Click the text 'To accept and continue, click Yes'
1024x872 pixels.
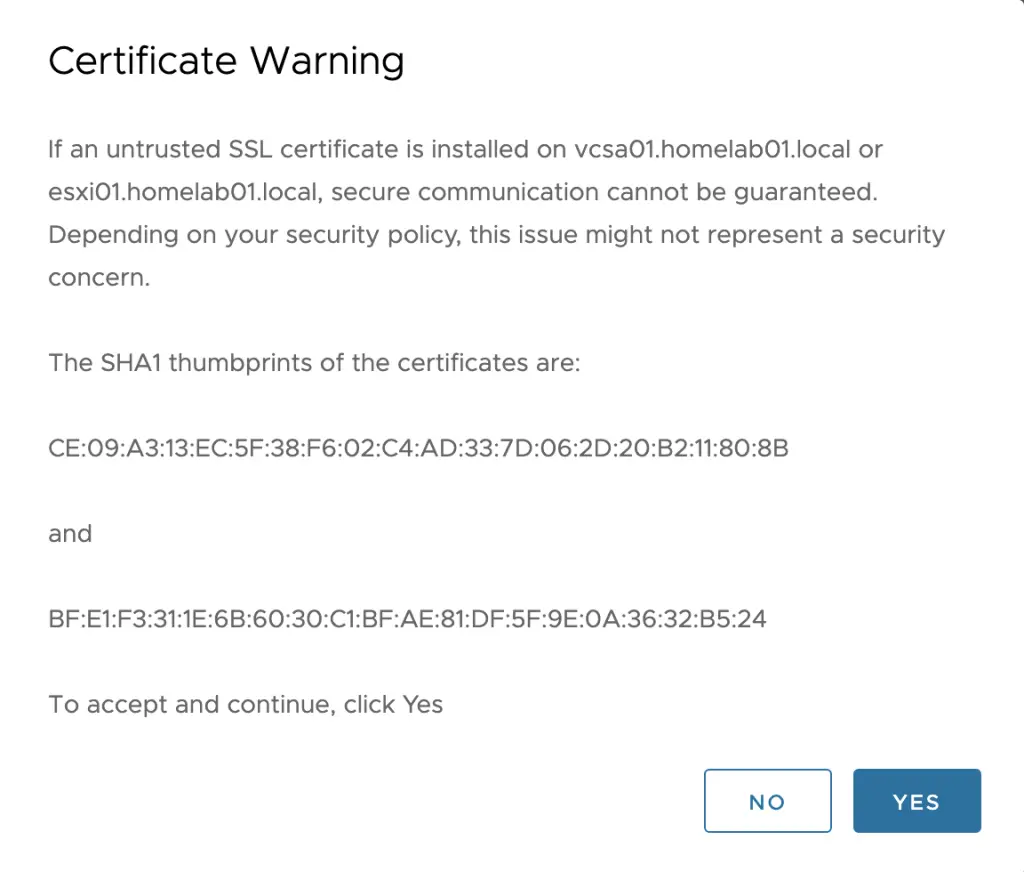(x=245, y=704)
